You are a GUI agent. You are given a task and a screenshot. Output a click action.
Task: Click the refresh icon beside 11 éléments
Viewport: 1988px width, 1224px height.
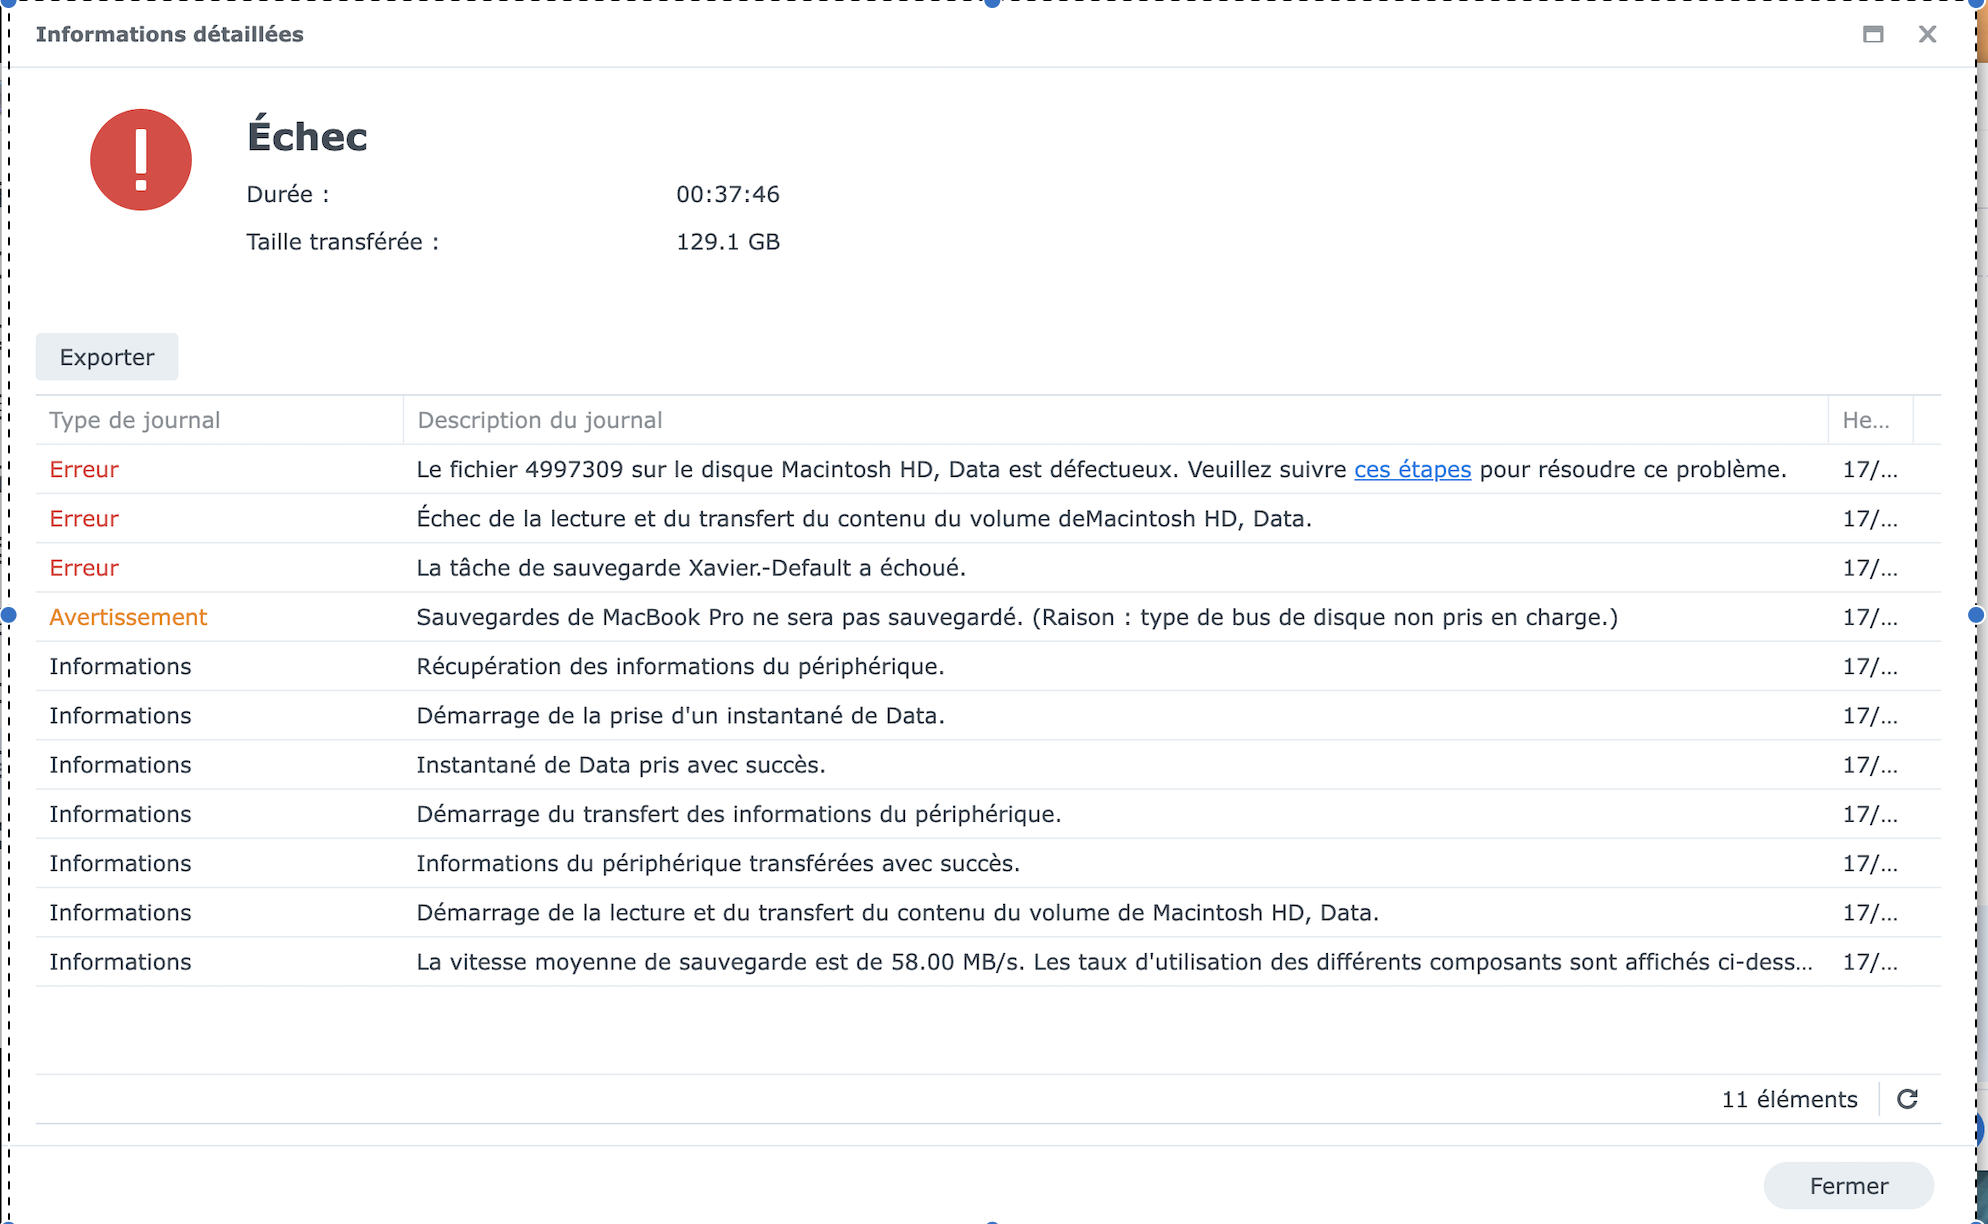tap(1907, 1099)
